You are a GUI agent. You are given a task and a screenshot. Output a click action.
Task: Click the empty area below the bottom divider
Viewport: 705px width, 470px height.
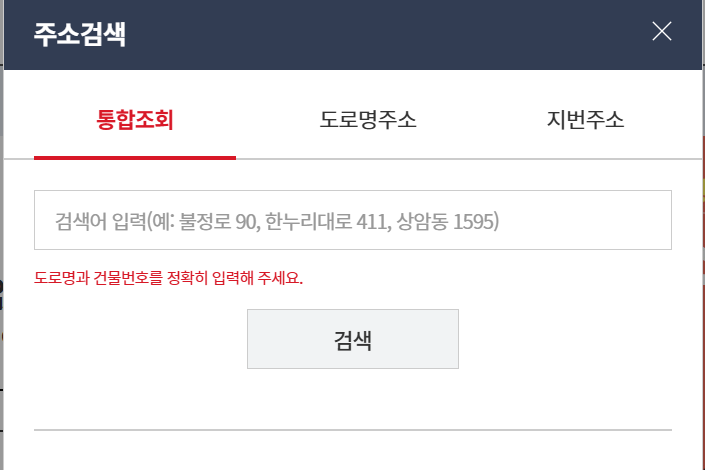click(x=353, y=451)
